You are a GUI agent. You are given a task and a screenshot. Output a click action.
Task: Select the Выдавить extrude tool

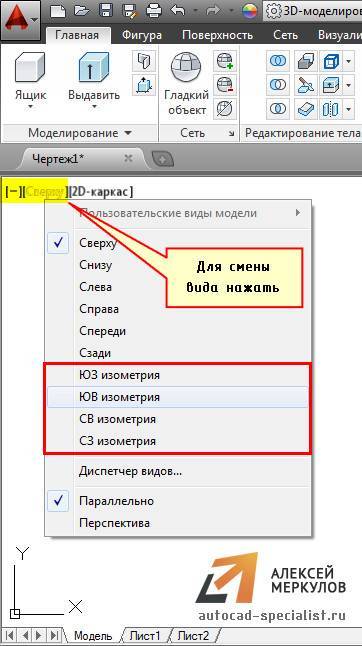(x=94, y=76)
